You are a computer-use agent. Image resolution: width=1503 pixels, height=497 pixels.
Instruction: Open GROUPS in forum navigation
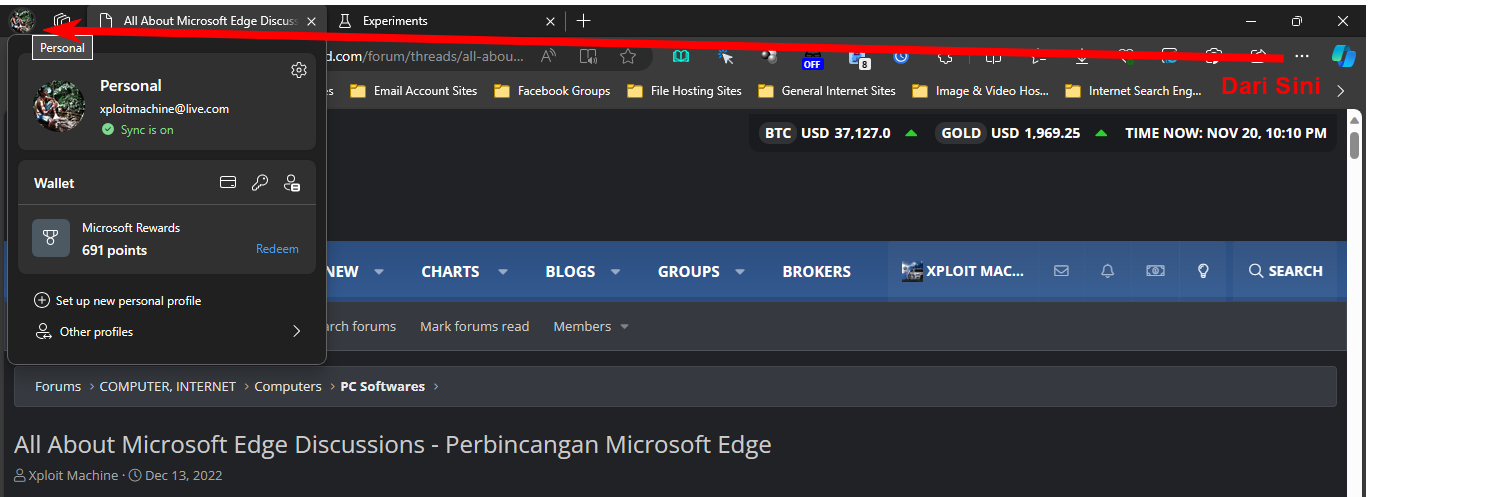[x=689, y=271]
